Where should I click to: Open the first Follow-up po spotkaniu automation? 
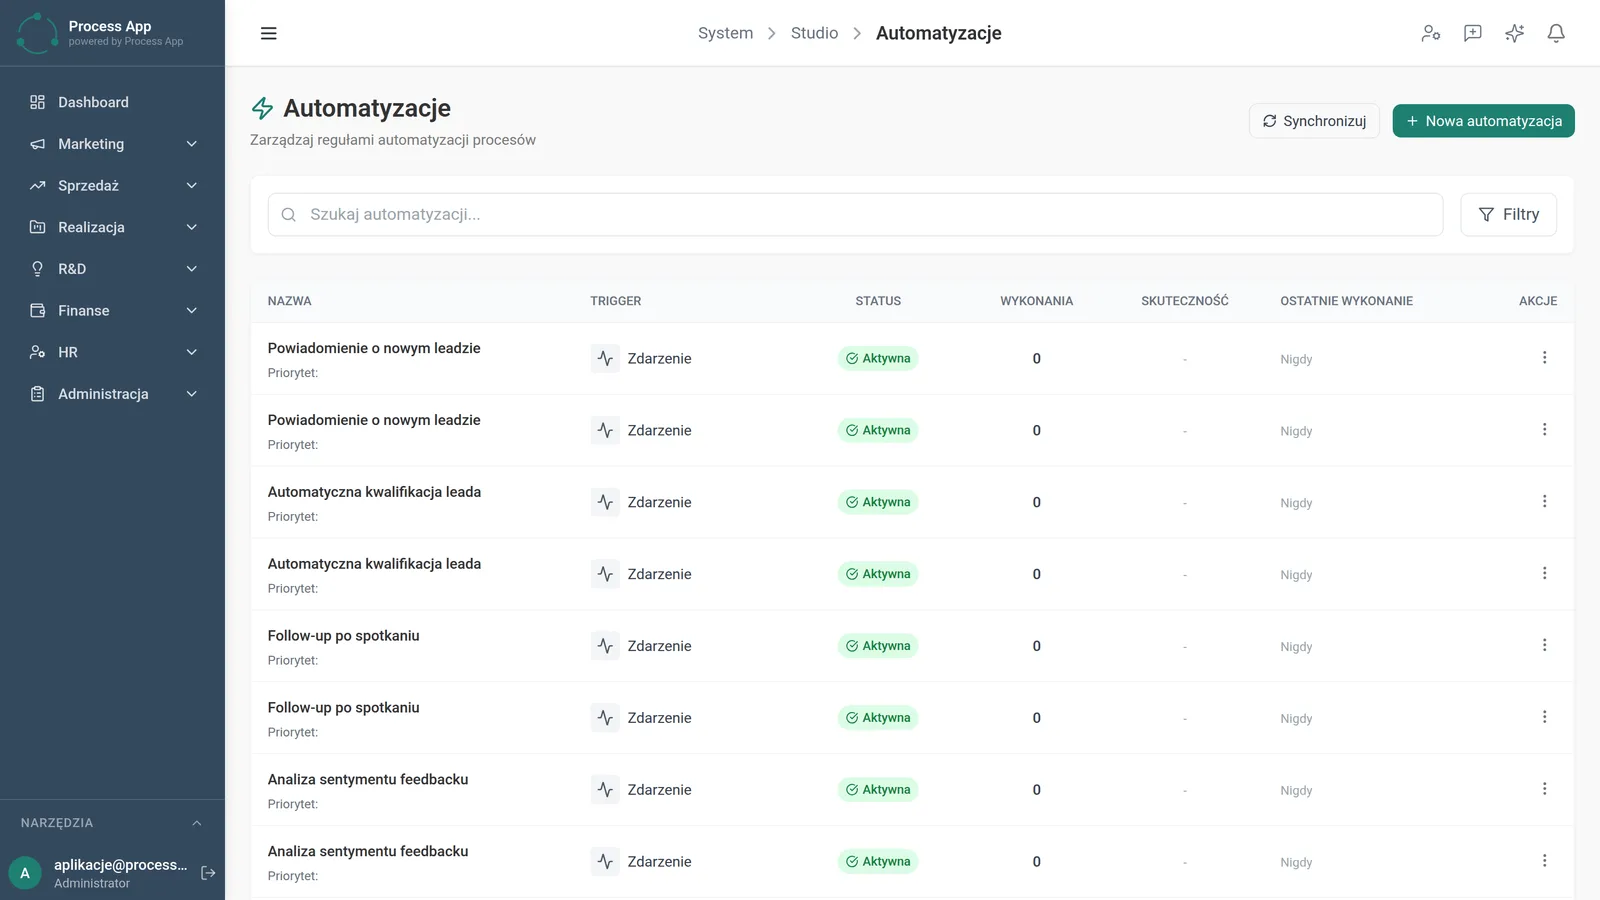click(343, 636)
